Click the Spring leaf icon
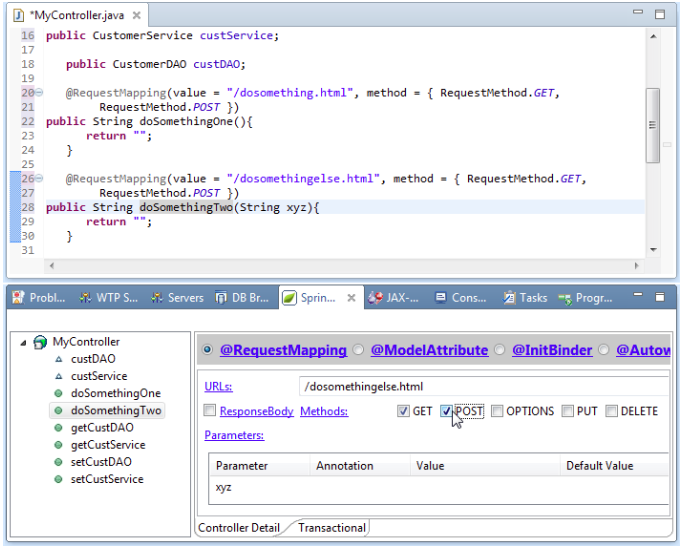 289,298
